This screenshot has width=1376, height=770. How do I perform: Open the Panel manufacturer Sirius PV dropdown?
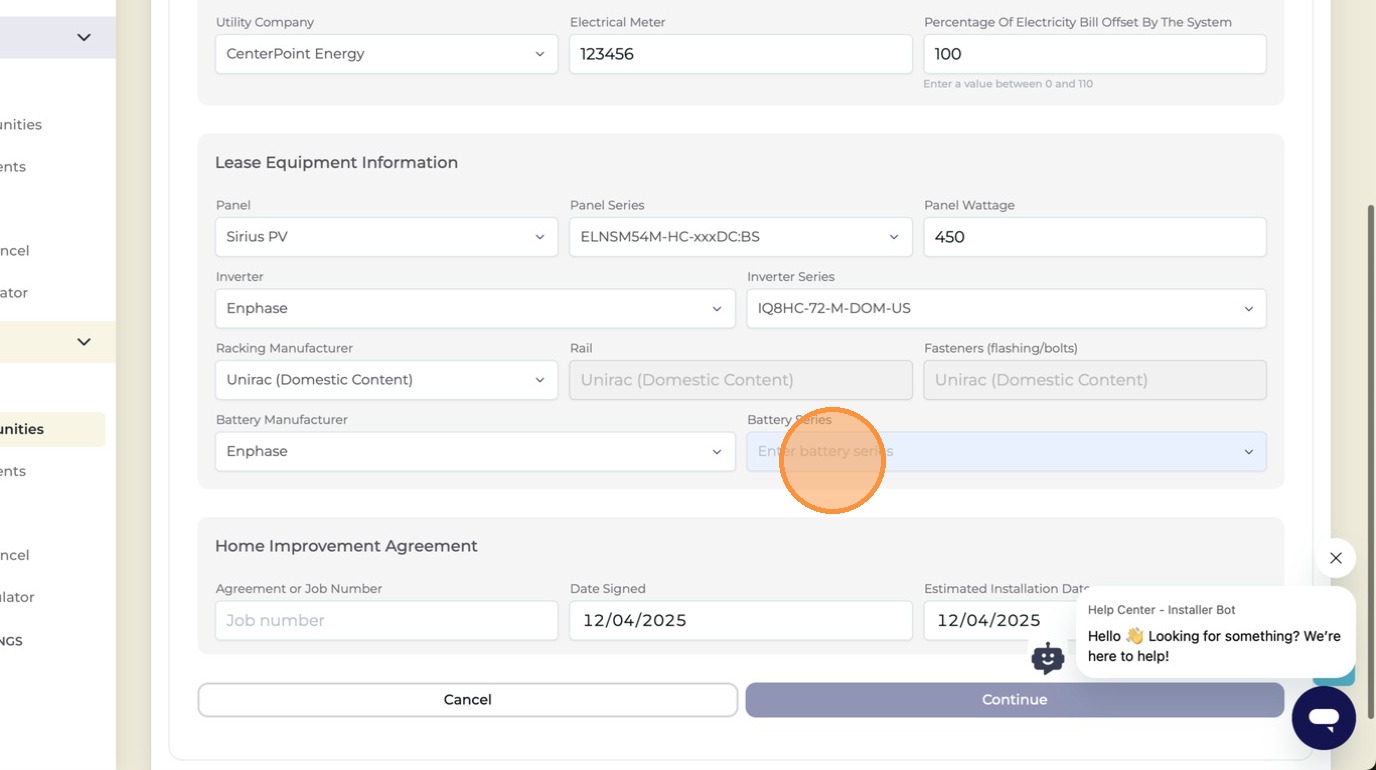pos(386,237)
